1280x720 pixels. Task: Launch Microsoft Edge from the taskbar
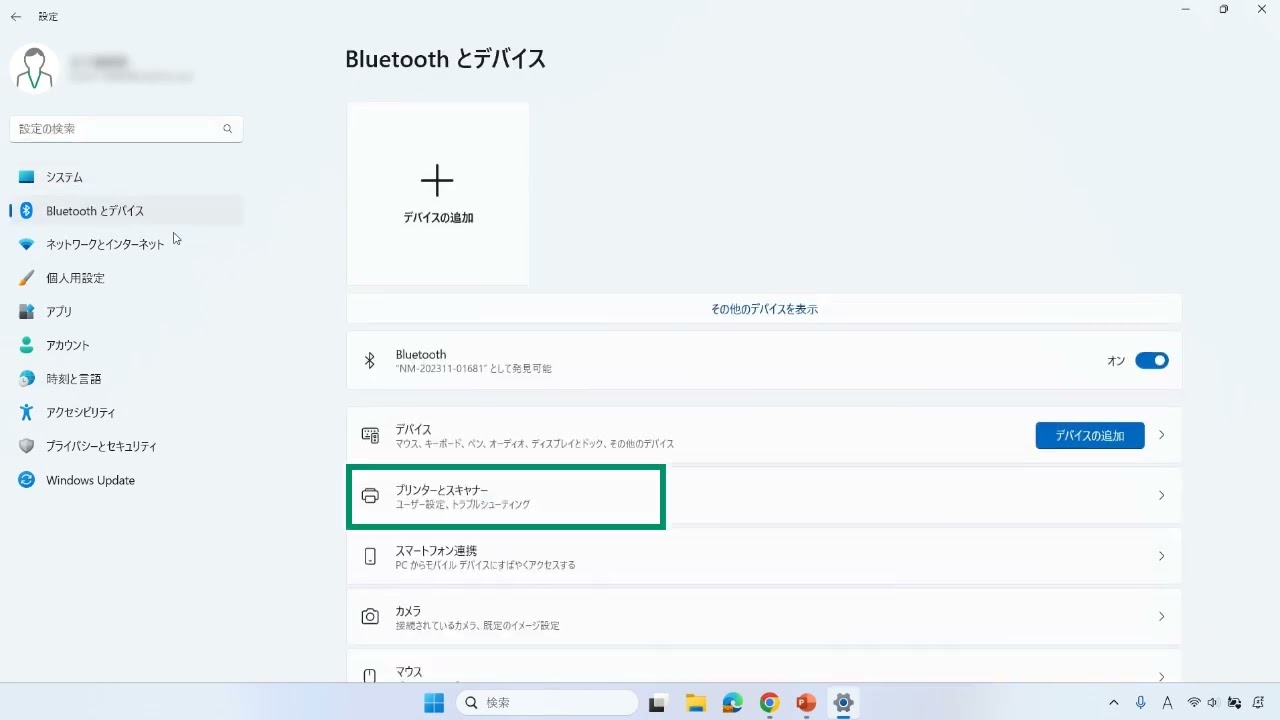tap(732, 703)
